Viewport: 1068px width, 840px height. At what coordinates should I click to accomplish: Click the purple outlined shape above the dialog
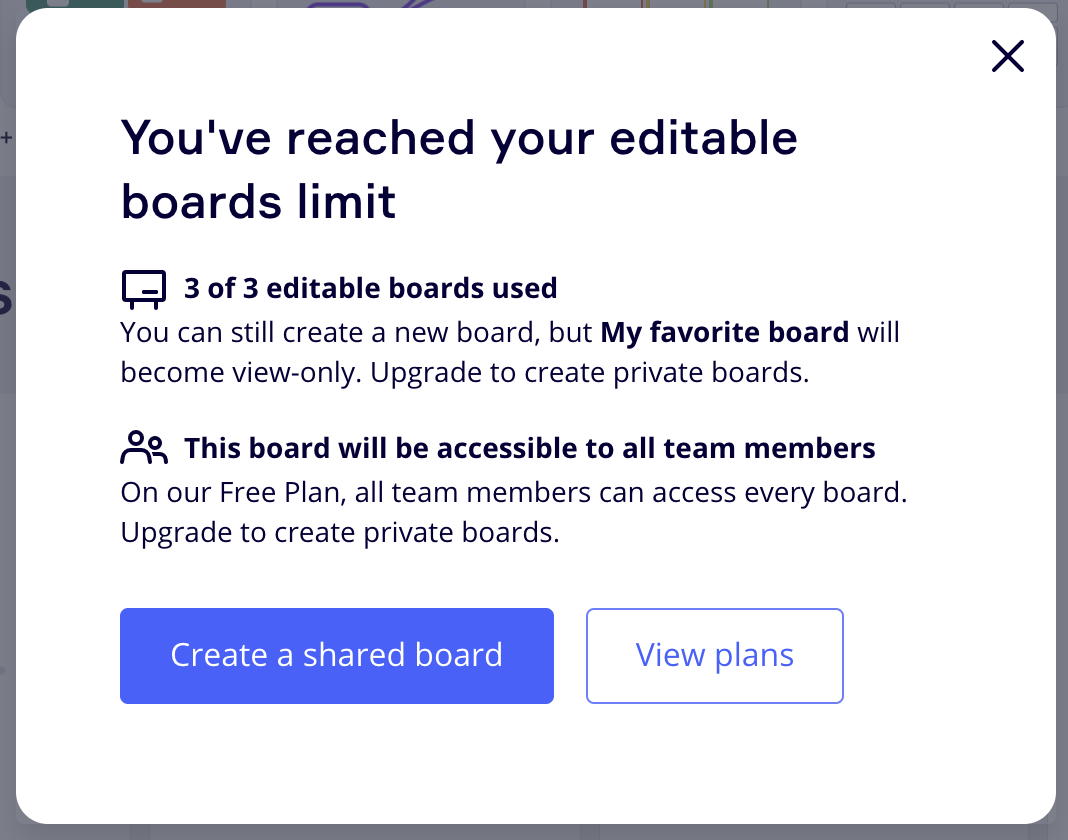pyautogui.click(x=340, y=6)
